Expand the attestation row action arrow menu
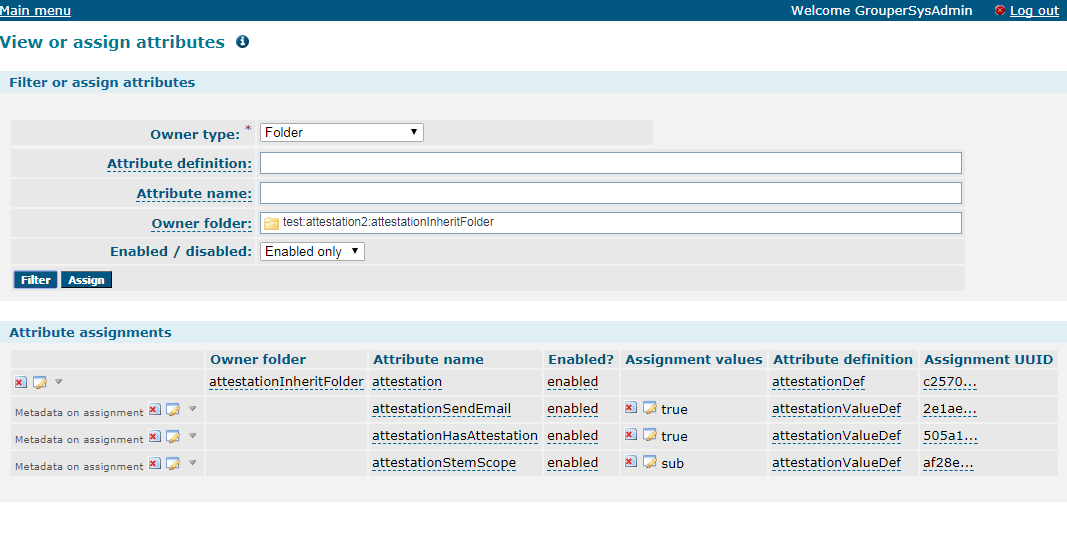1067x533 pixels. pos(59,382)
